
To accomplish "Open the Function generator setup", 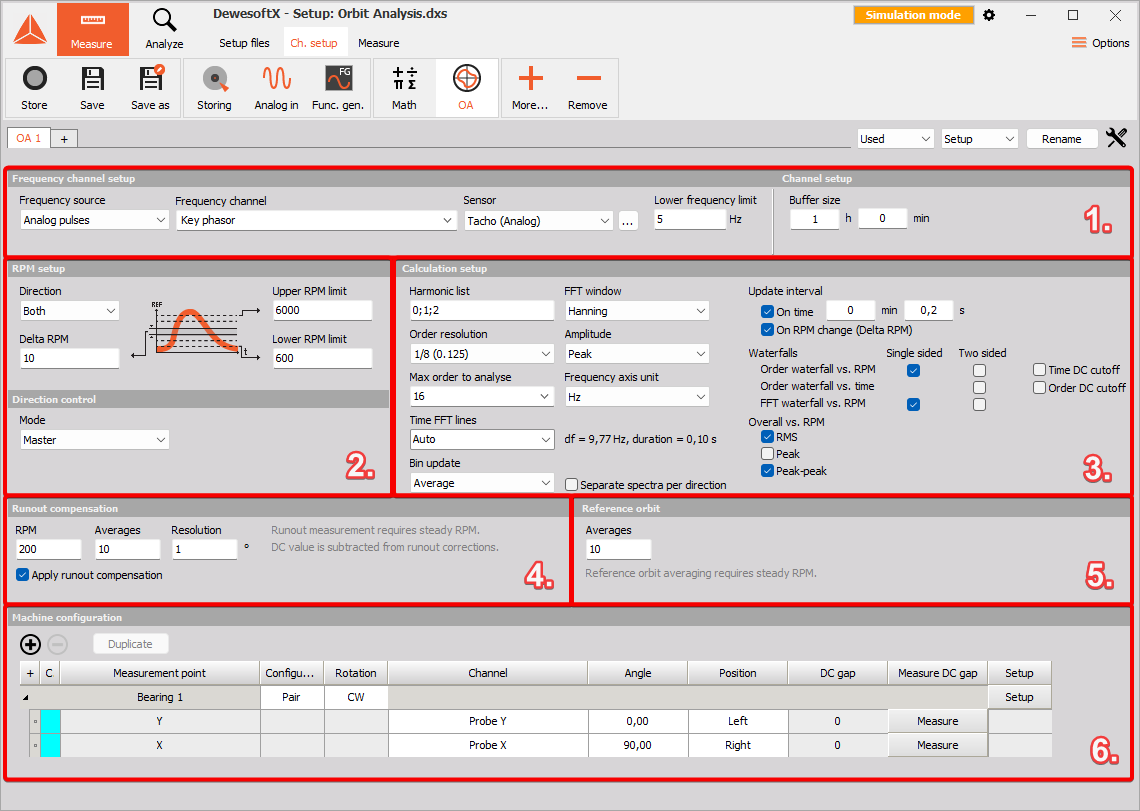I will (338, 88).
